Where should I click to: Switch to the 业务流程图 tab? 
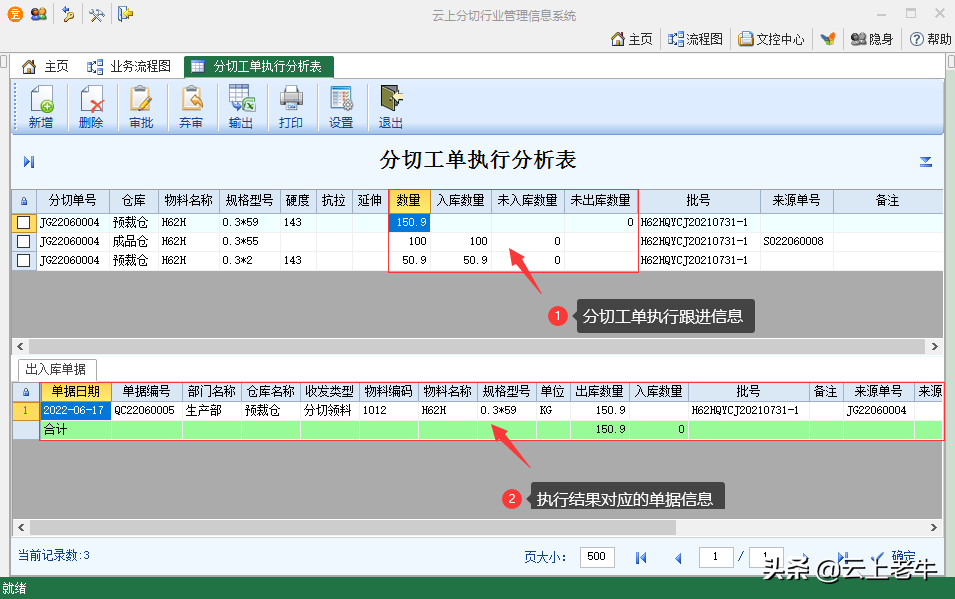[x=129, y=67]
